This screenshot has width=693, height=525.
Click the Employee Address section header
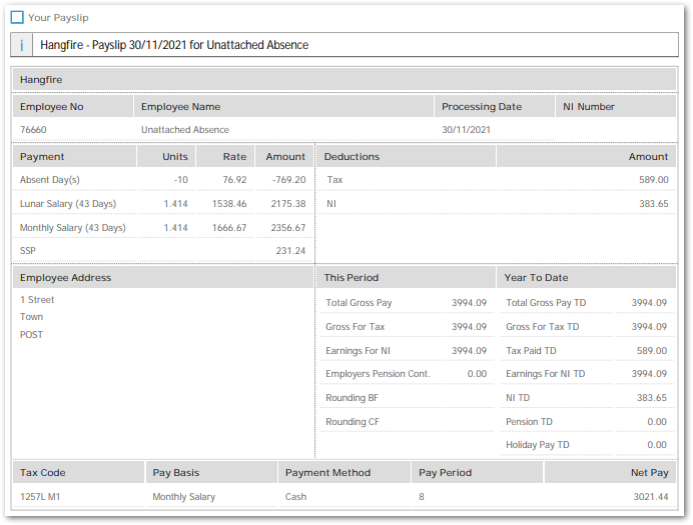[66, 278]
